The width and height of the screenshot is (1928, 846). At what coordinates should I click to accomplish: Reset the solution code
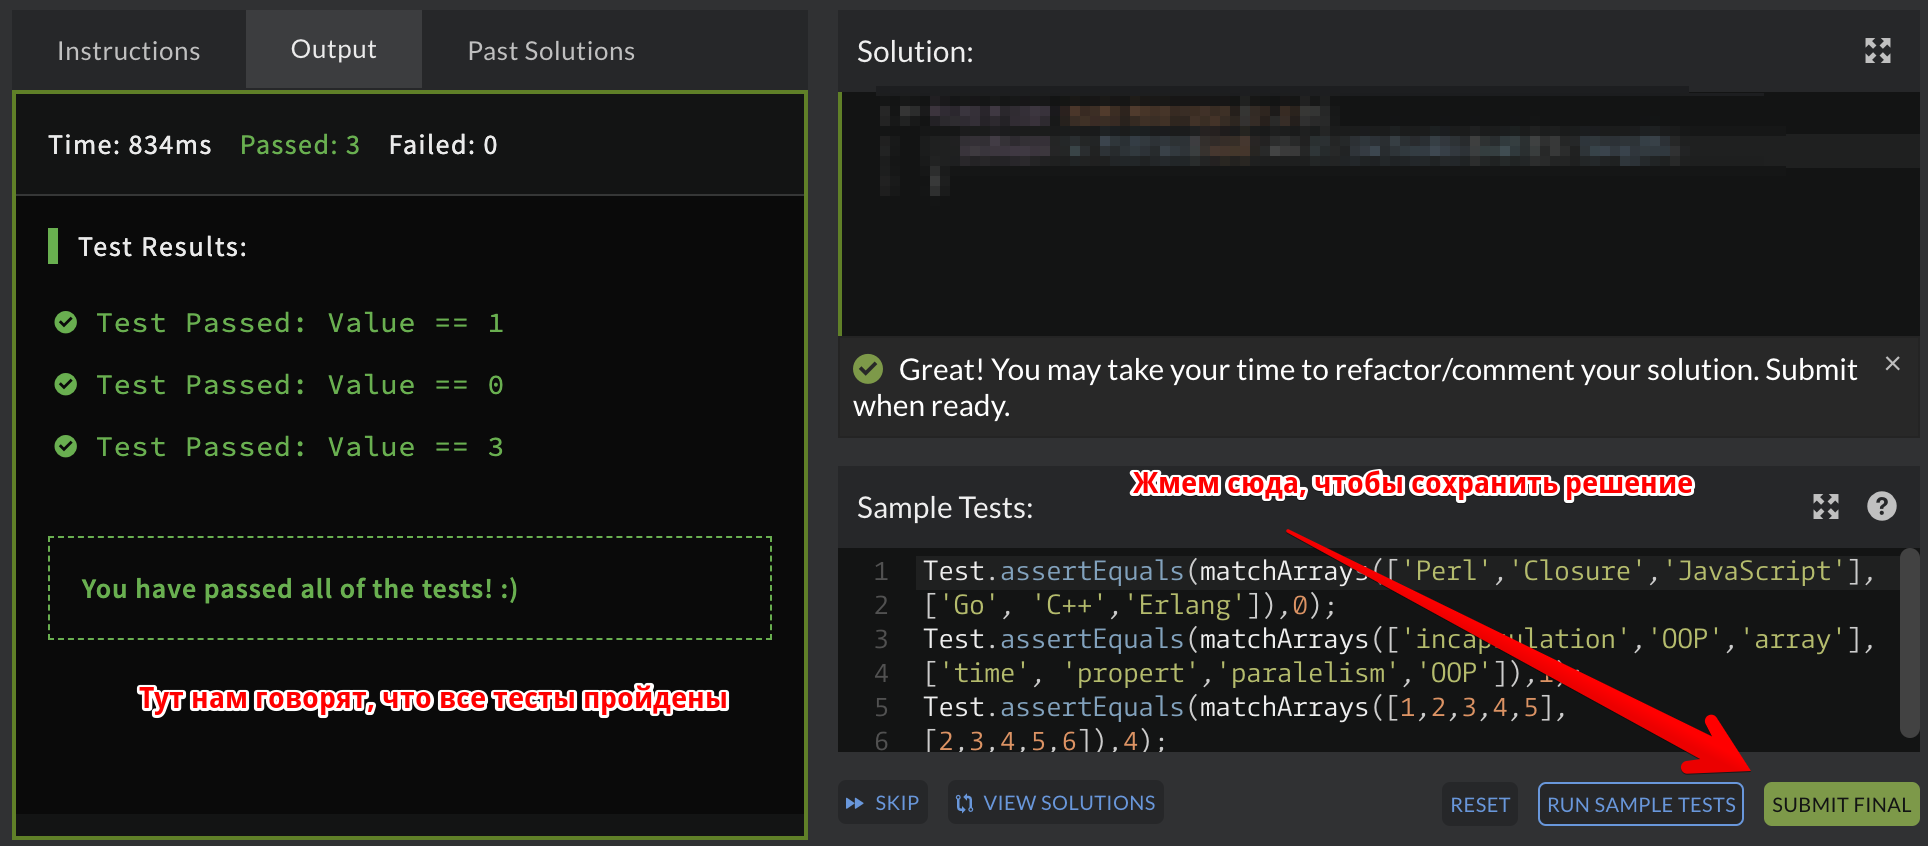1480,804
